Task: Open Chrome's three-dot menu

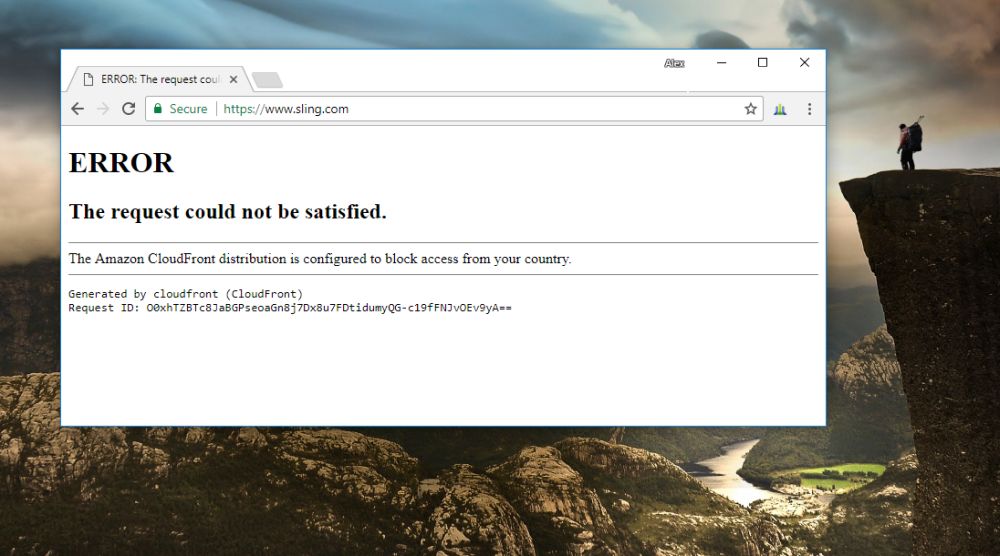Action: [x=809, y=109]
